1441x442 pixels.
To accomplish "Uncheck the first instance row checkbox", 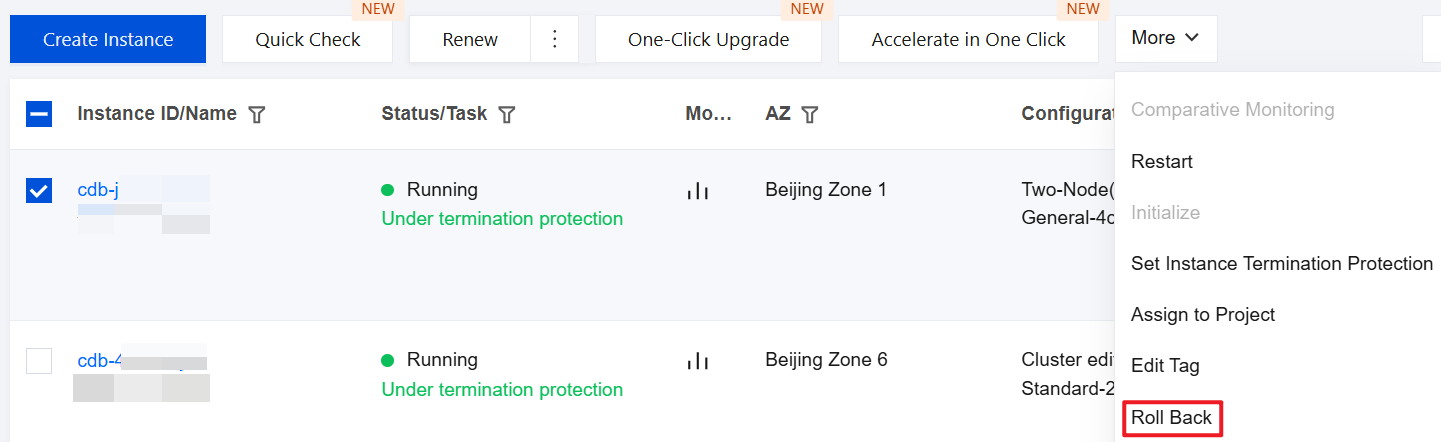I will pos(39,190).
